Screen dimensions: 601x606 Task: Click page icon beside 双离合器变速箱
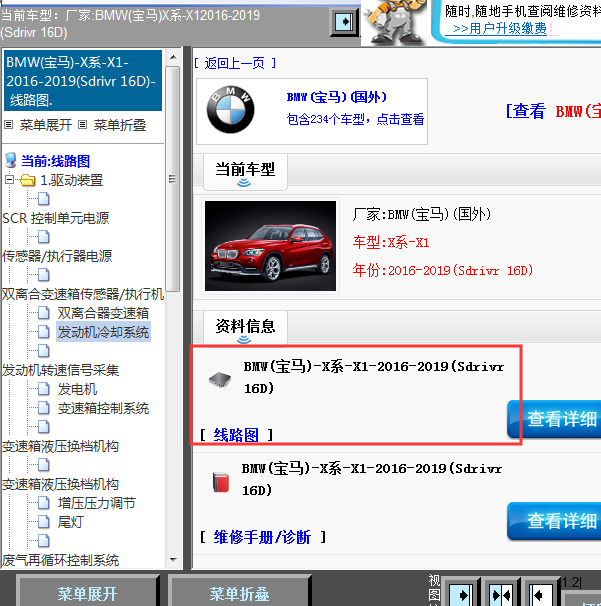point(44,313)
